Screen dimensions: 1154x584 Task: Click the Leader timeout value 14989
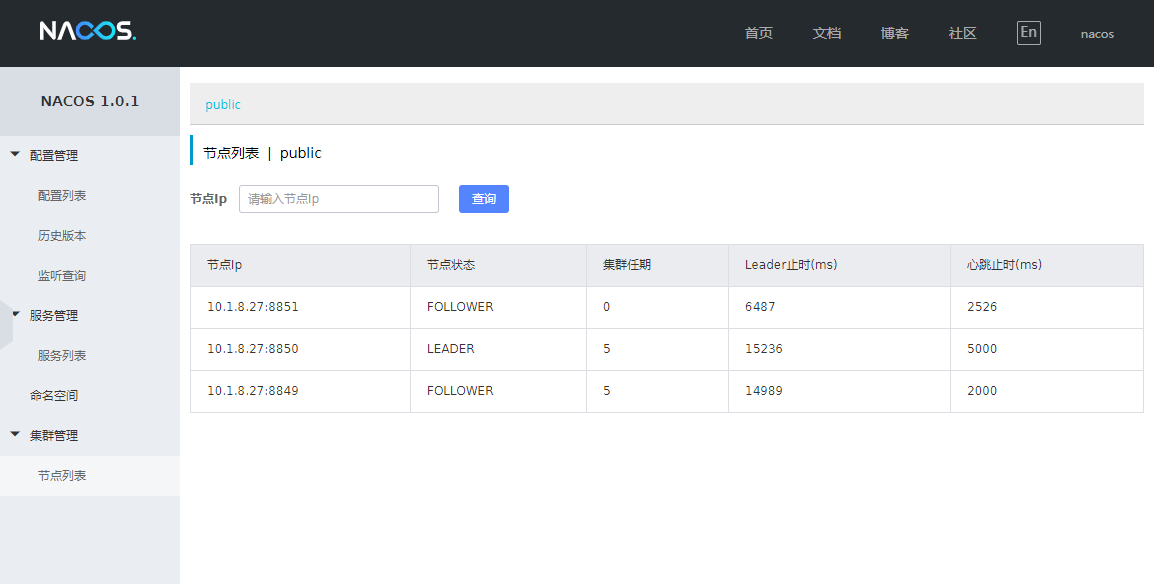pos(764,391)
